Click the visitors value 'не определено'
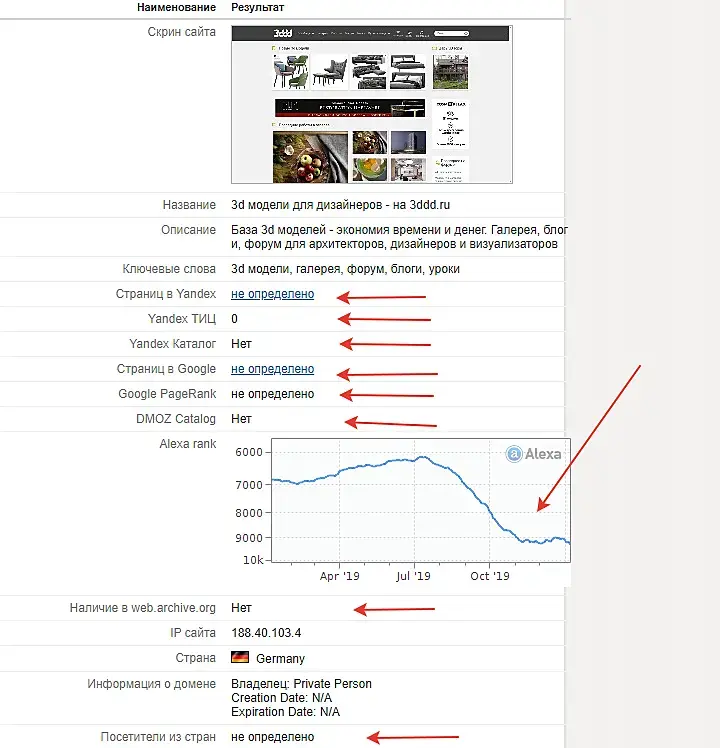This screenshot has width=720, height=748. tap(272, 737)
